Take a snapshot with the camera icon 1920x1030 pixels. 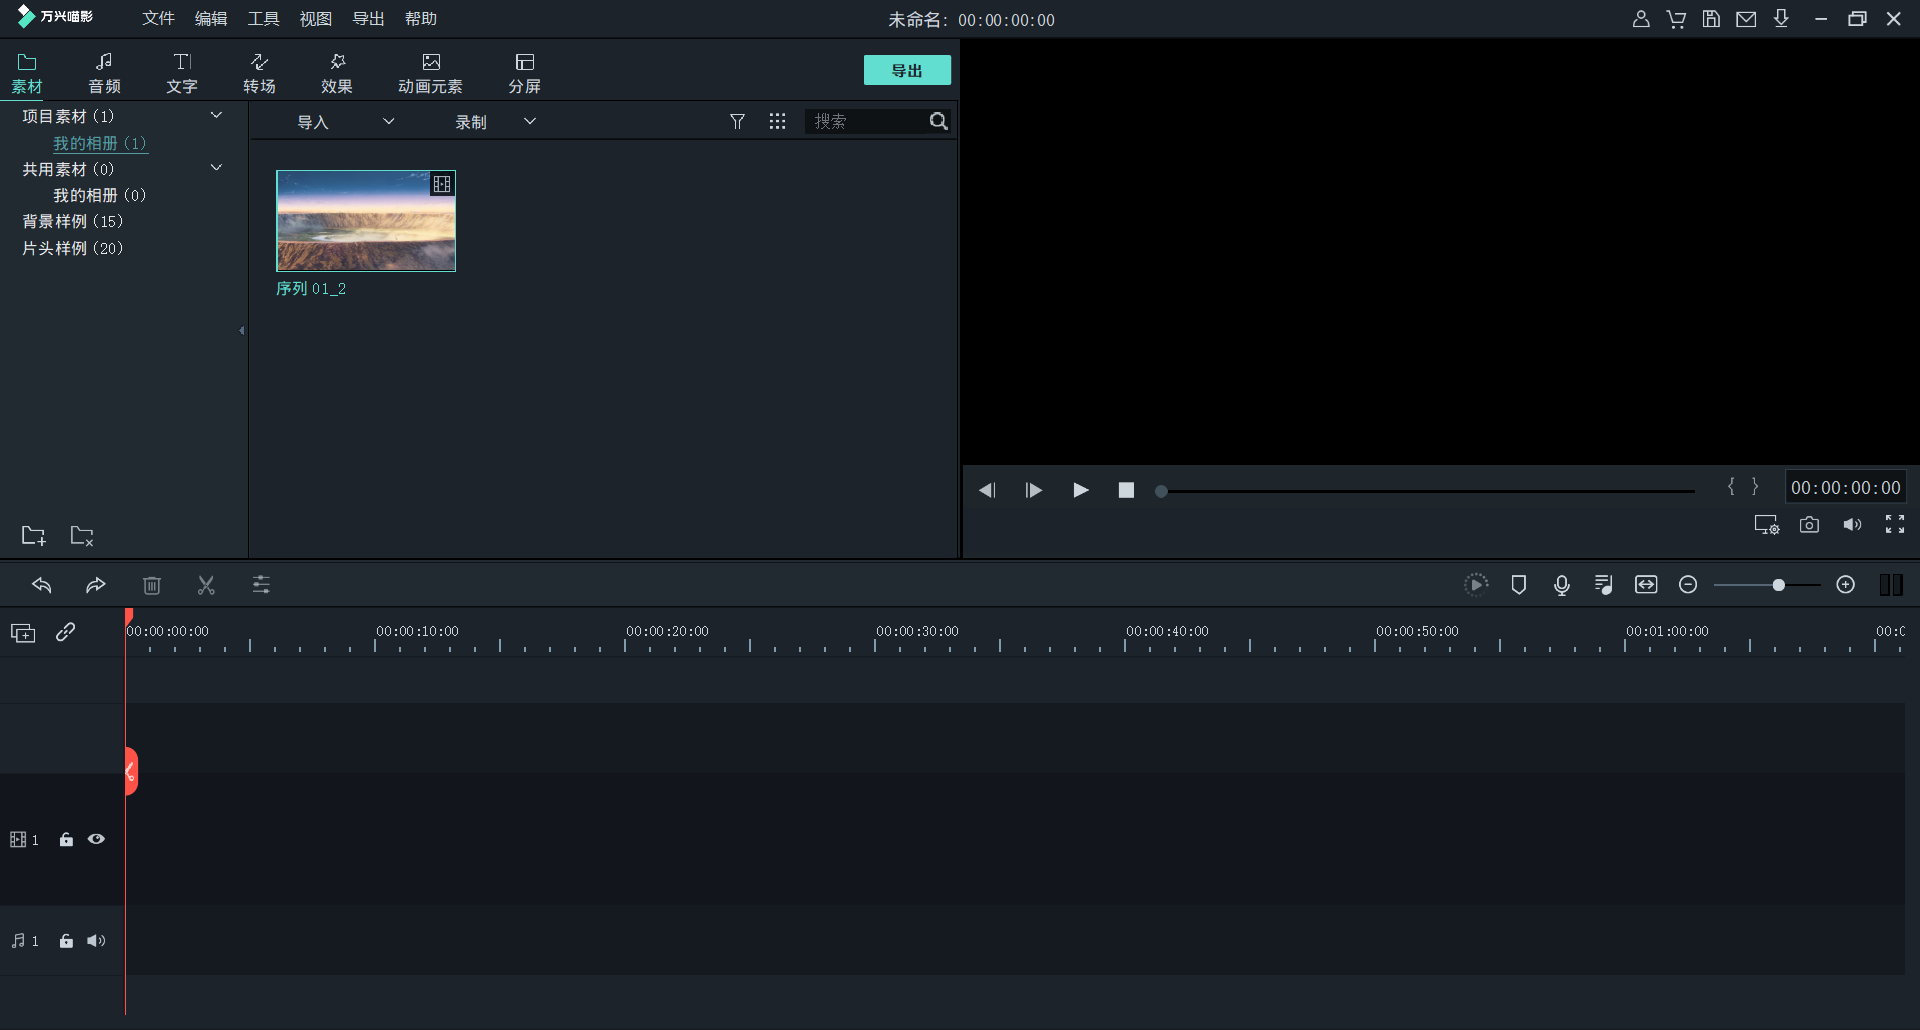[x=1809, y=525]
